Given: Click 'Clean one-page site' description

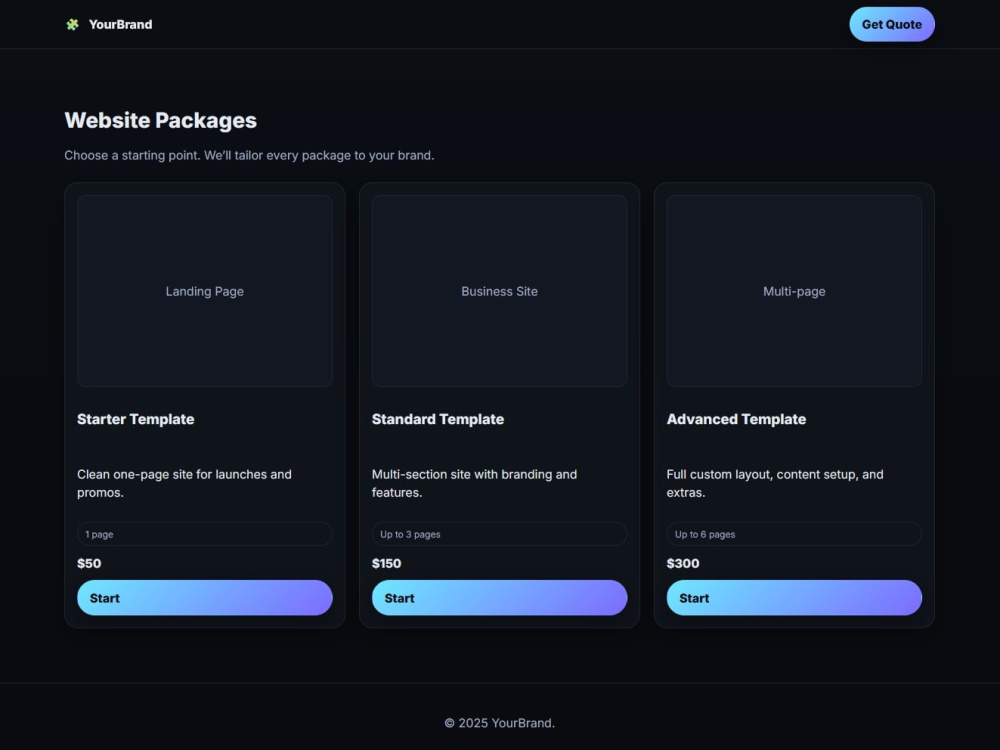Looking at the screenshot, I should tap(184, 483).
